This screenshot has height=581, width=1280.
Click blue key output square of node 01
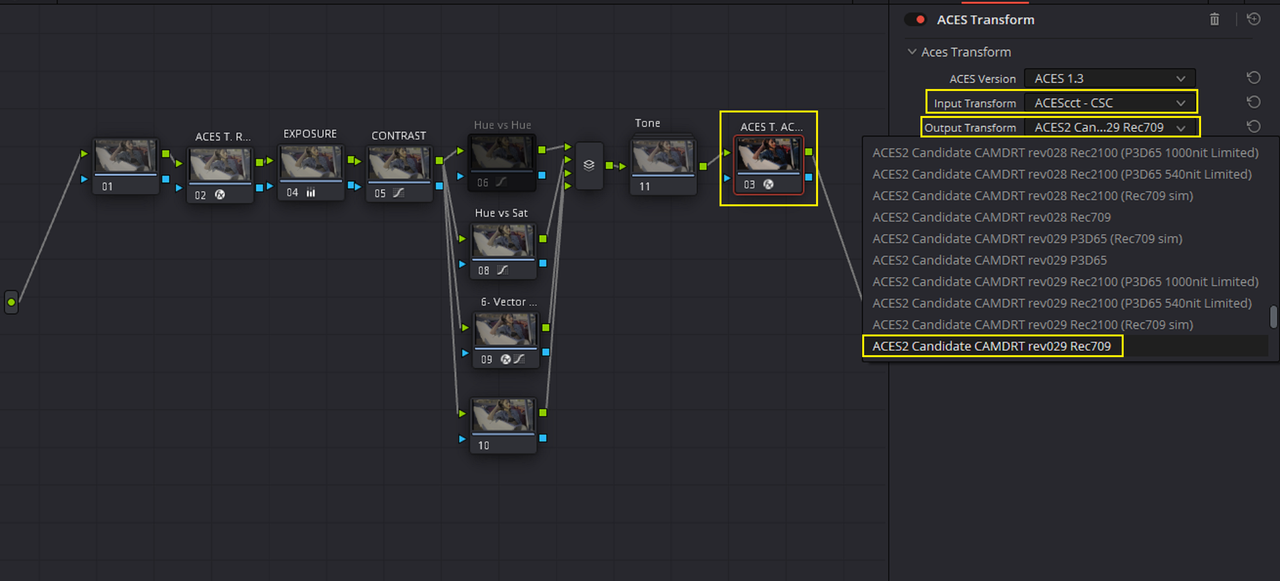[x=167, y=178]
